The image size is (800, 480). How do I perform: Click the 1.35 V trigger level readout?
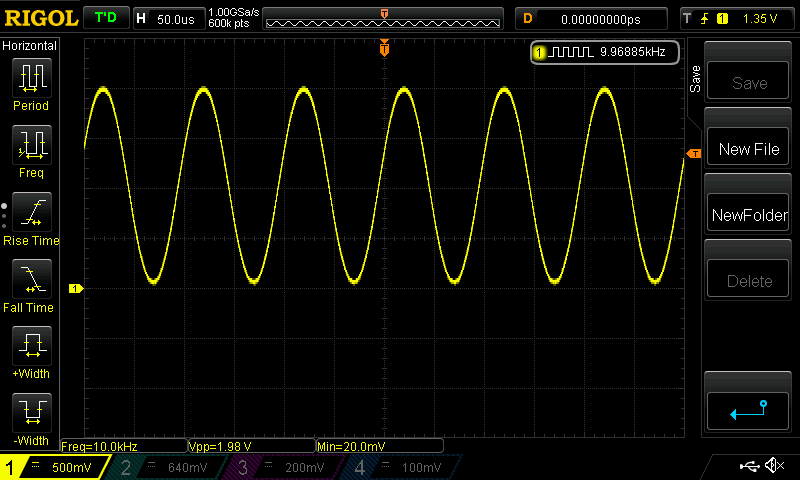pos(760,19)
